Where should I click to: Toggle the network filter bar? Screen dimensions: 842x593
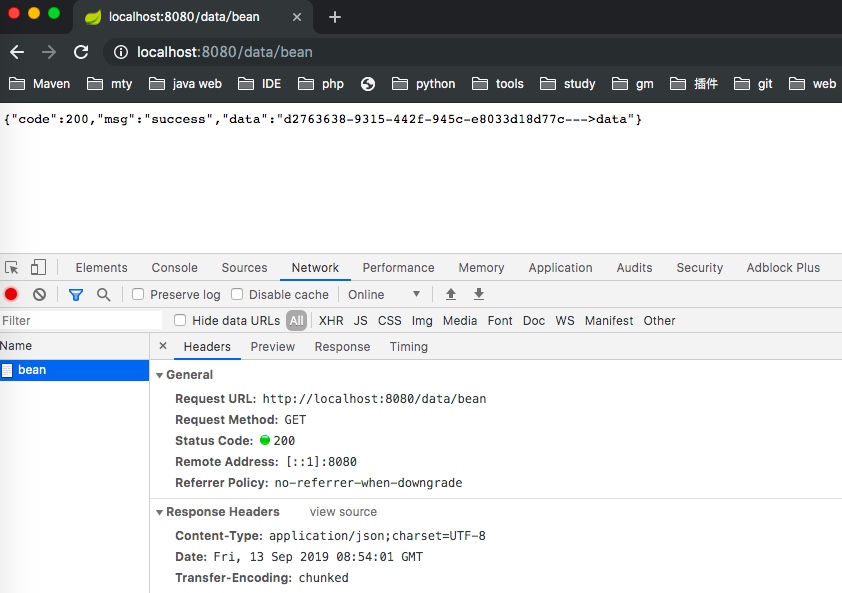(75, 294)
